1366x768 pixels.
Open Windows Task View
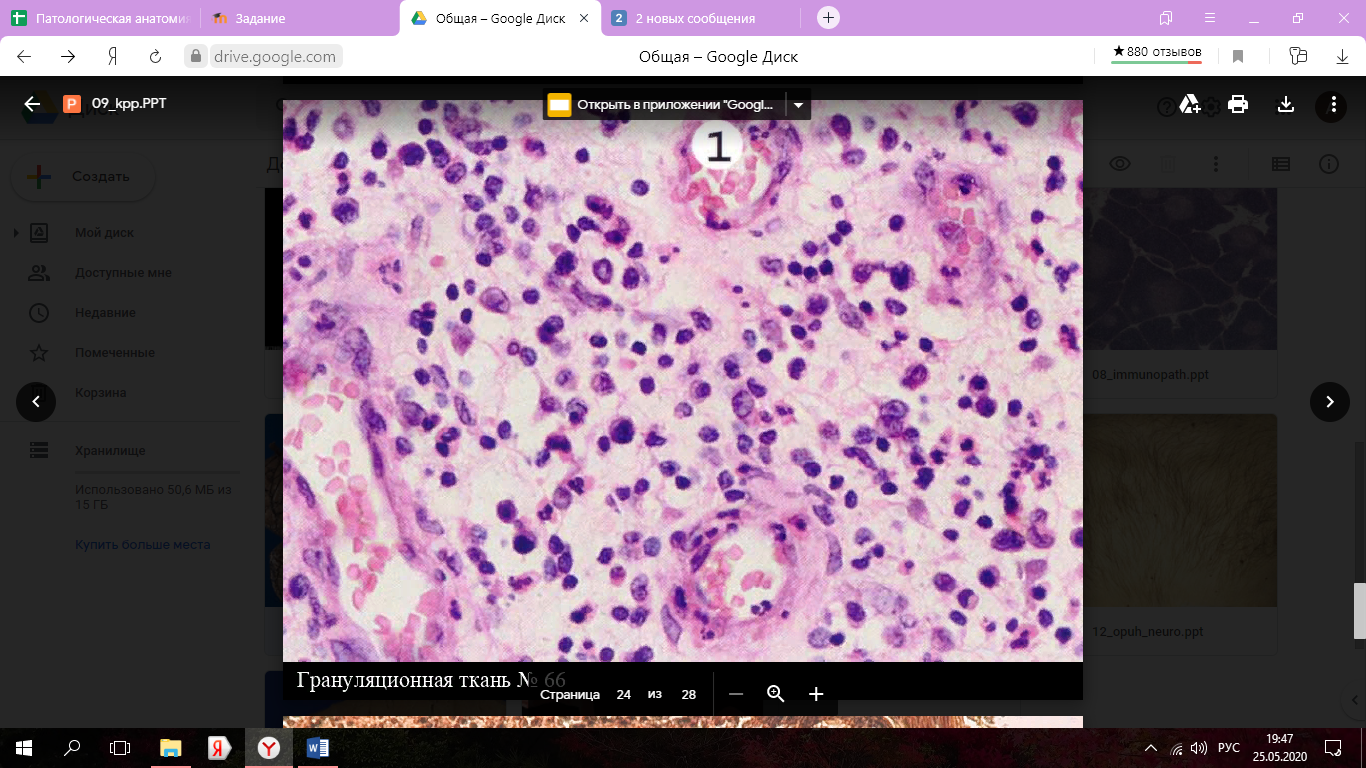point(120,747)
